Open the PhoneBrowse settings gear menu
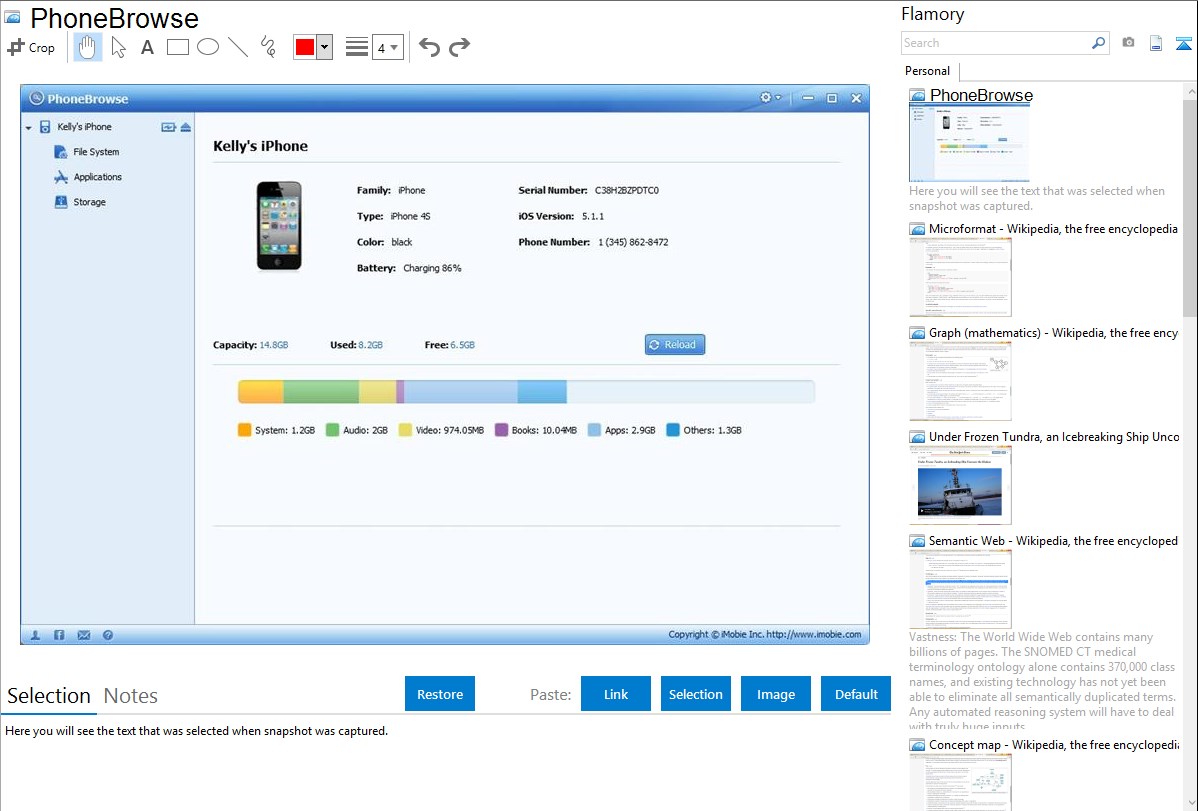This screenshot has width=1198, height=811. (x=769, y=98)
